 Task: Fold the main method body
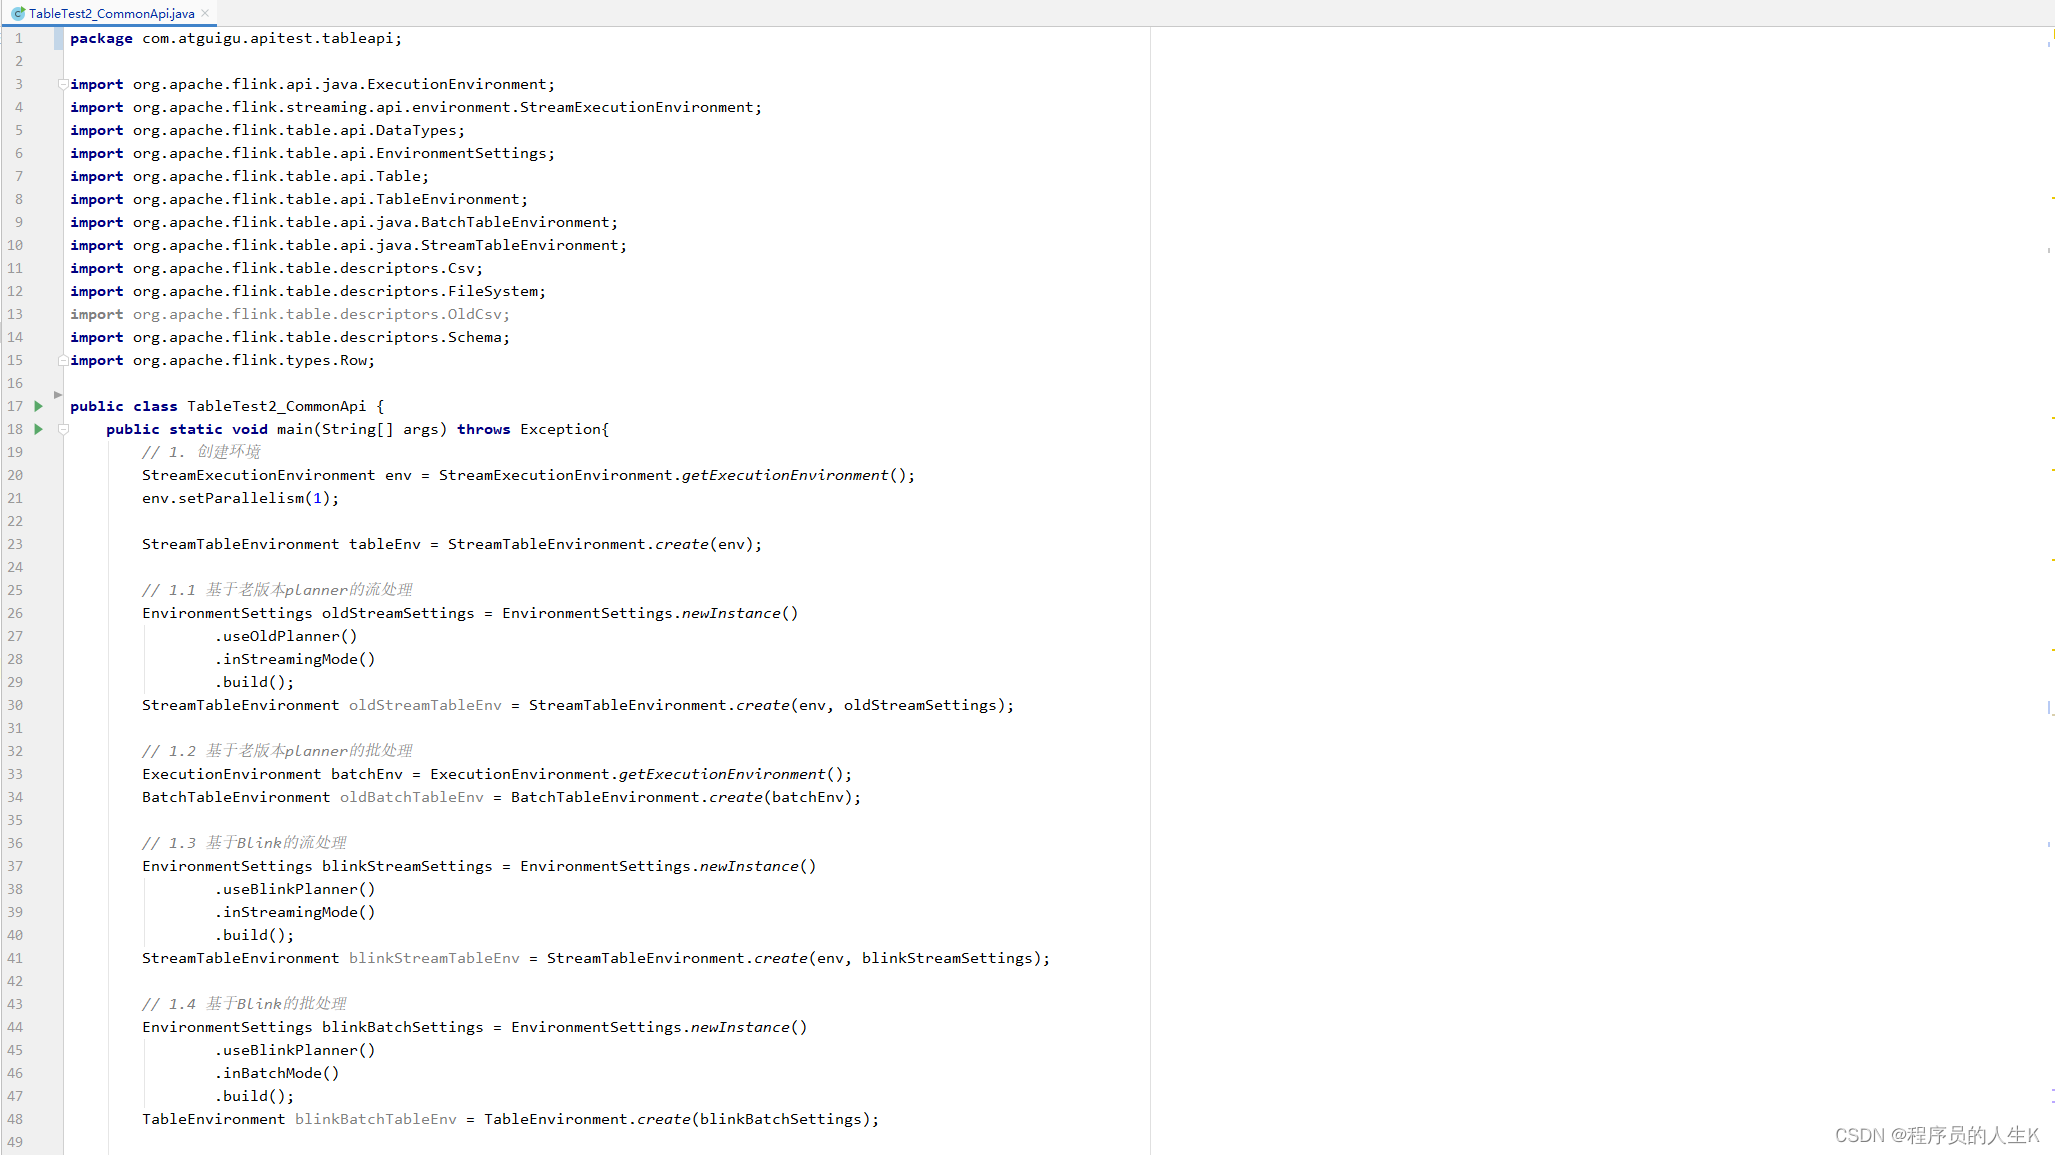(63, 429)
